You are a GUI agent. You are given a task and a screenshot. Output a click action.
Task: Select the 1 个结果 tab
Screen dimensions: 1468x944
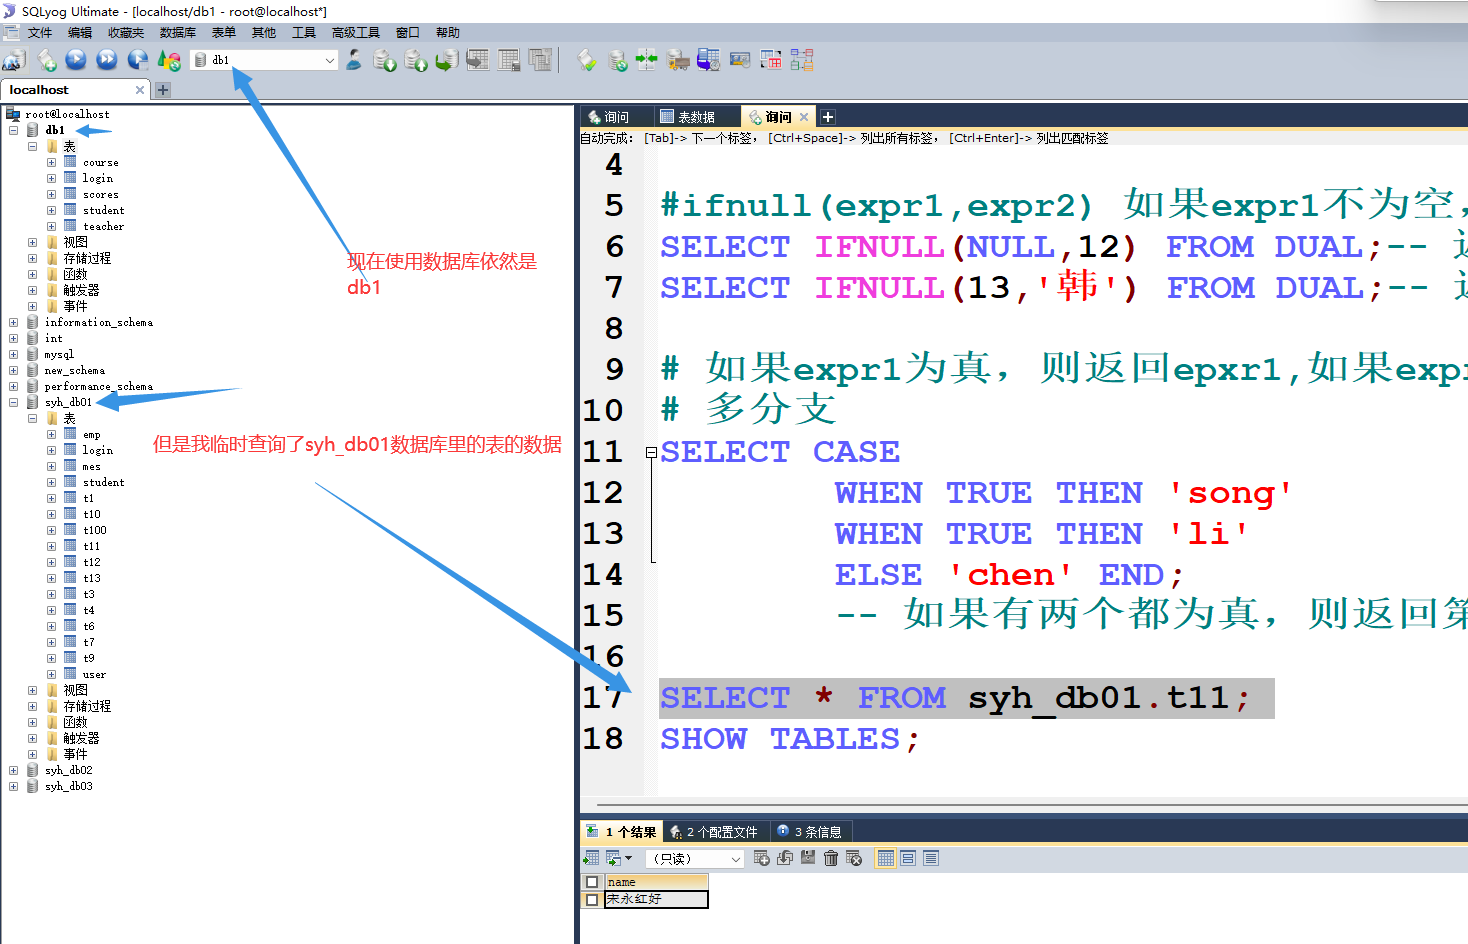click(x=622, y=832)
